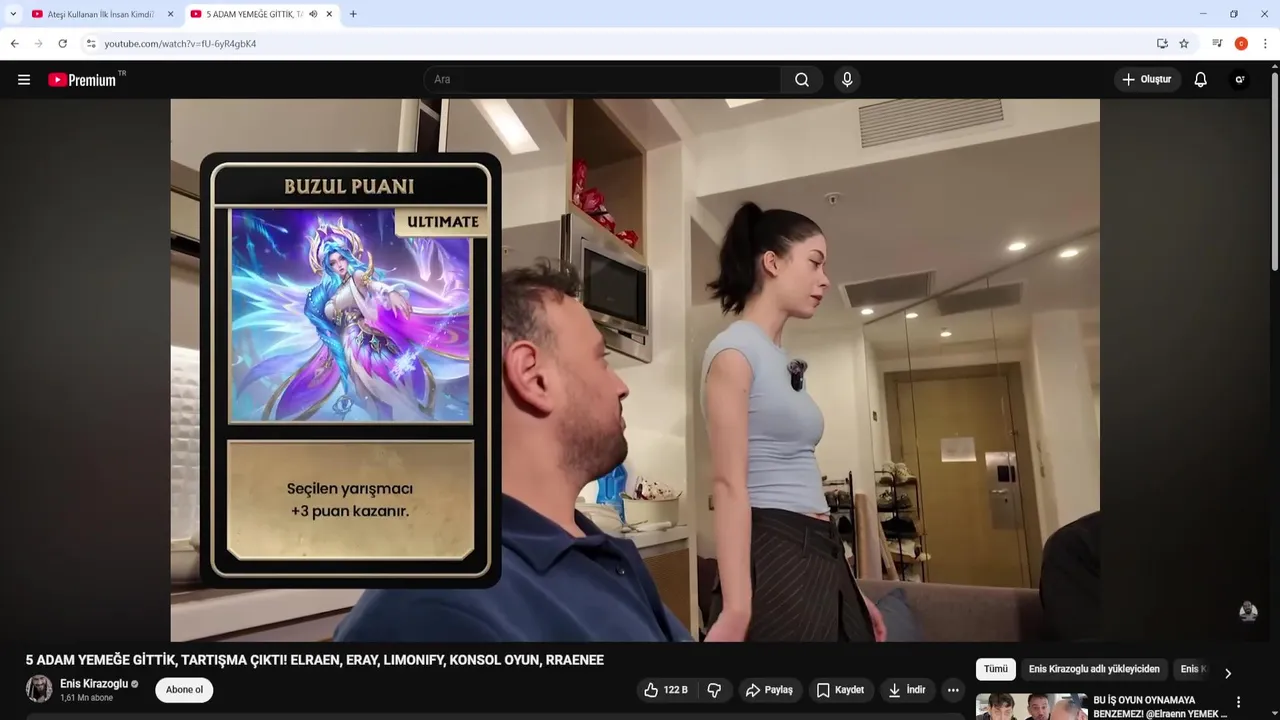Image resolution: width=1280 pixels, height=720 pixels.
Task: View site information icon in address bar
Action: 91,44
